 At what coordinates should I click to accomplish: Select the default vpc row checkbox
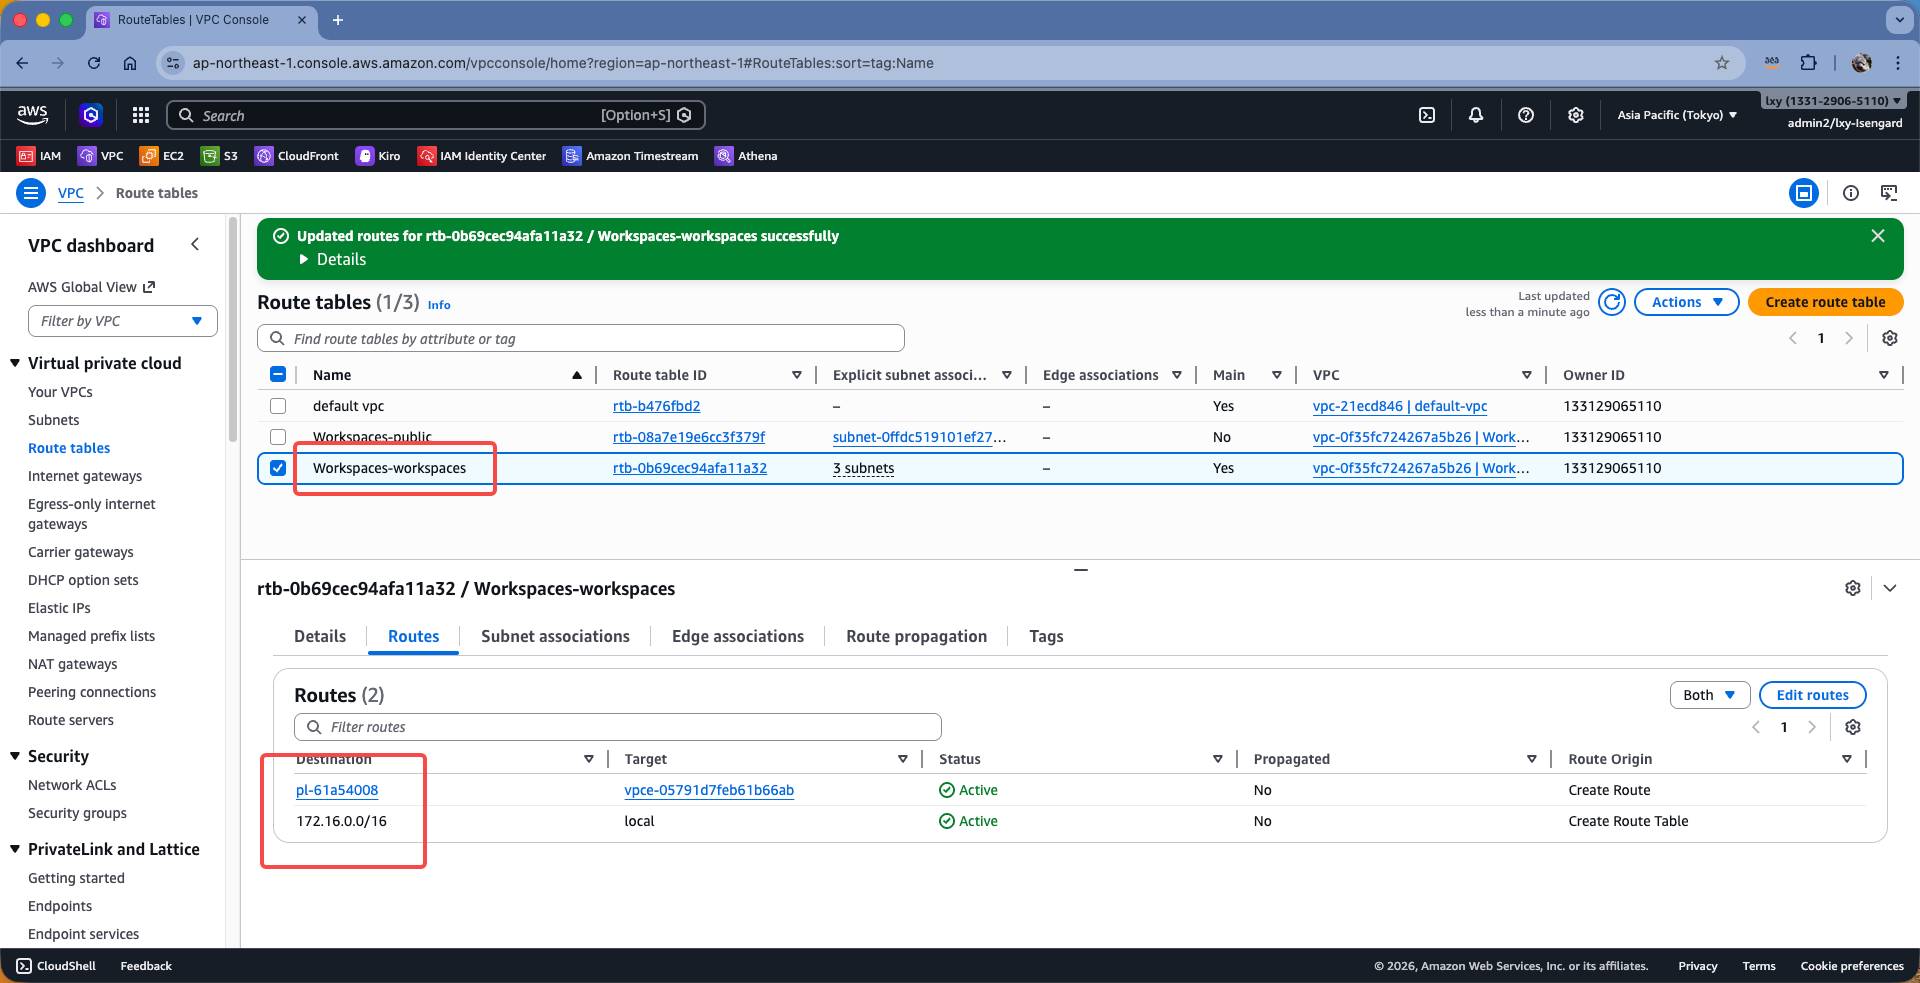(x=278, y=406)
